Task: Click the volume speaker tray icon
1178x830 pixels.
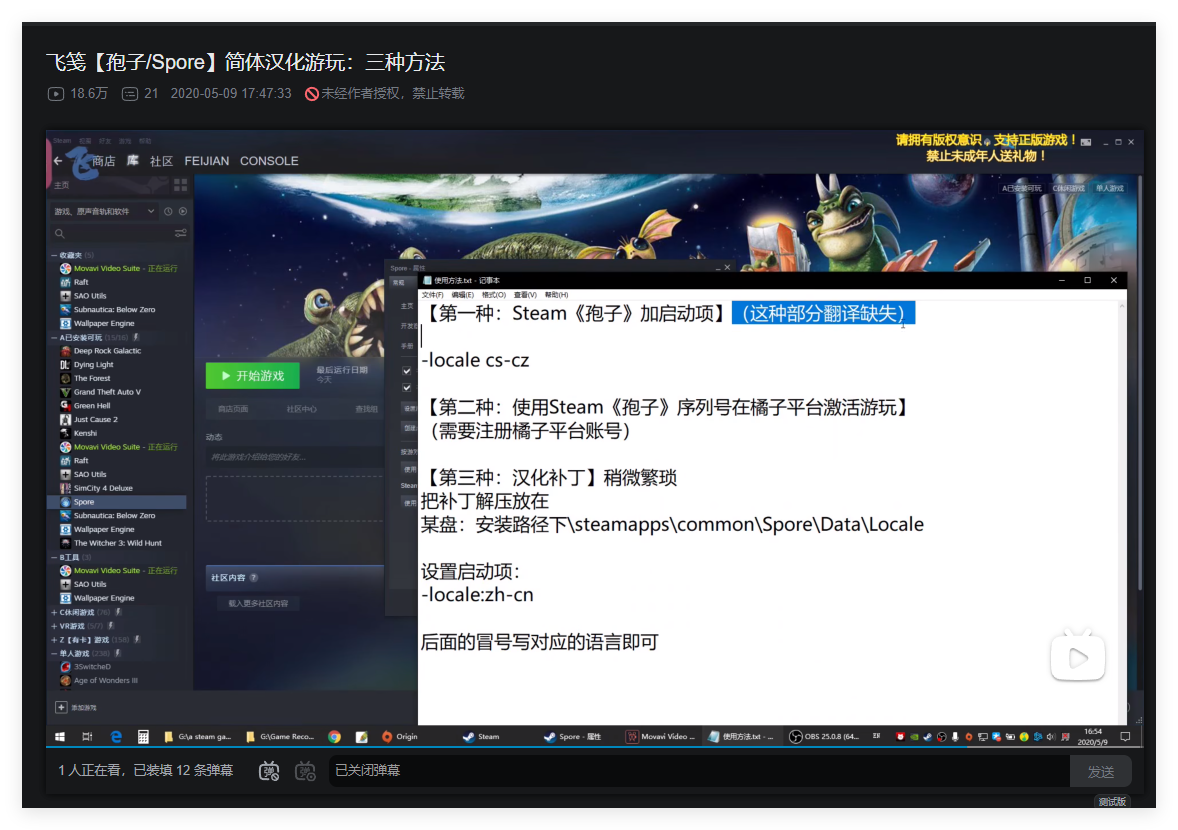Action: [x=1051, y=737]
